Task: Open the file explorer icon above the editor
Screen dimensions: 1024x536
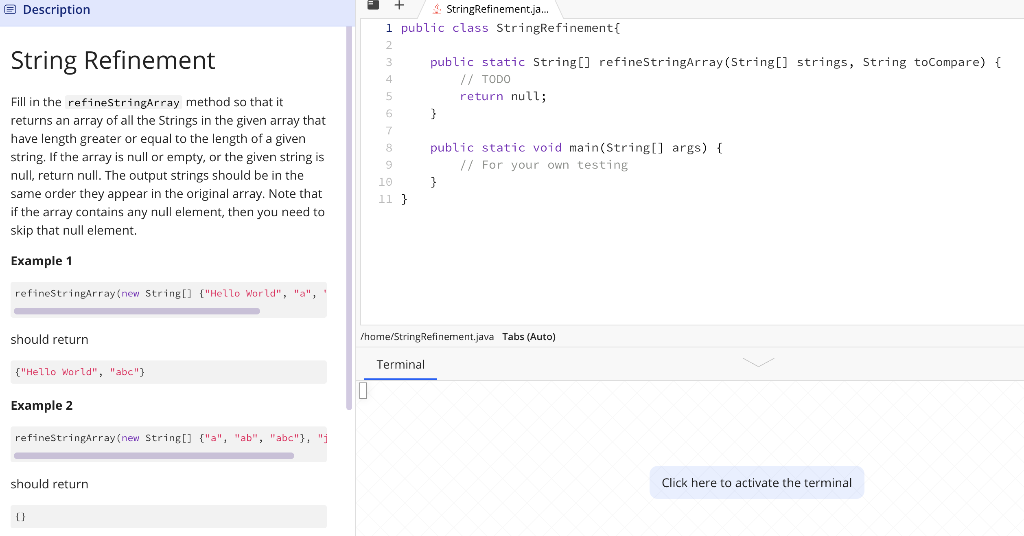Action: click(373, 5)
